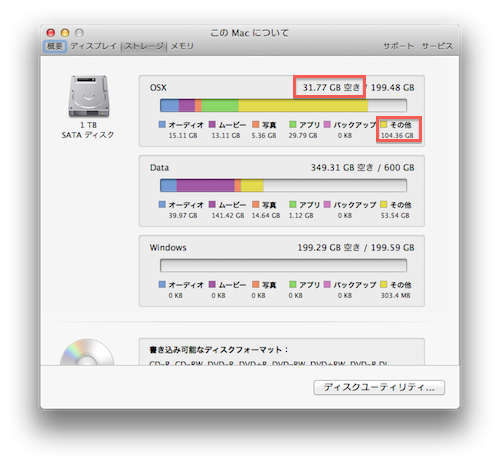Click the 141.42 GB movie value

(x=228, y=216)
